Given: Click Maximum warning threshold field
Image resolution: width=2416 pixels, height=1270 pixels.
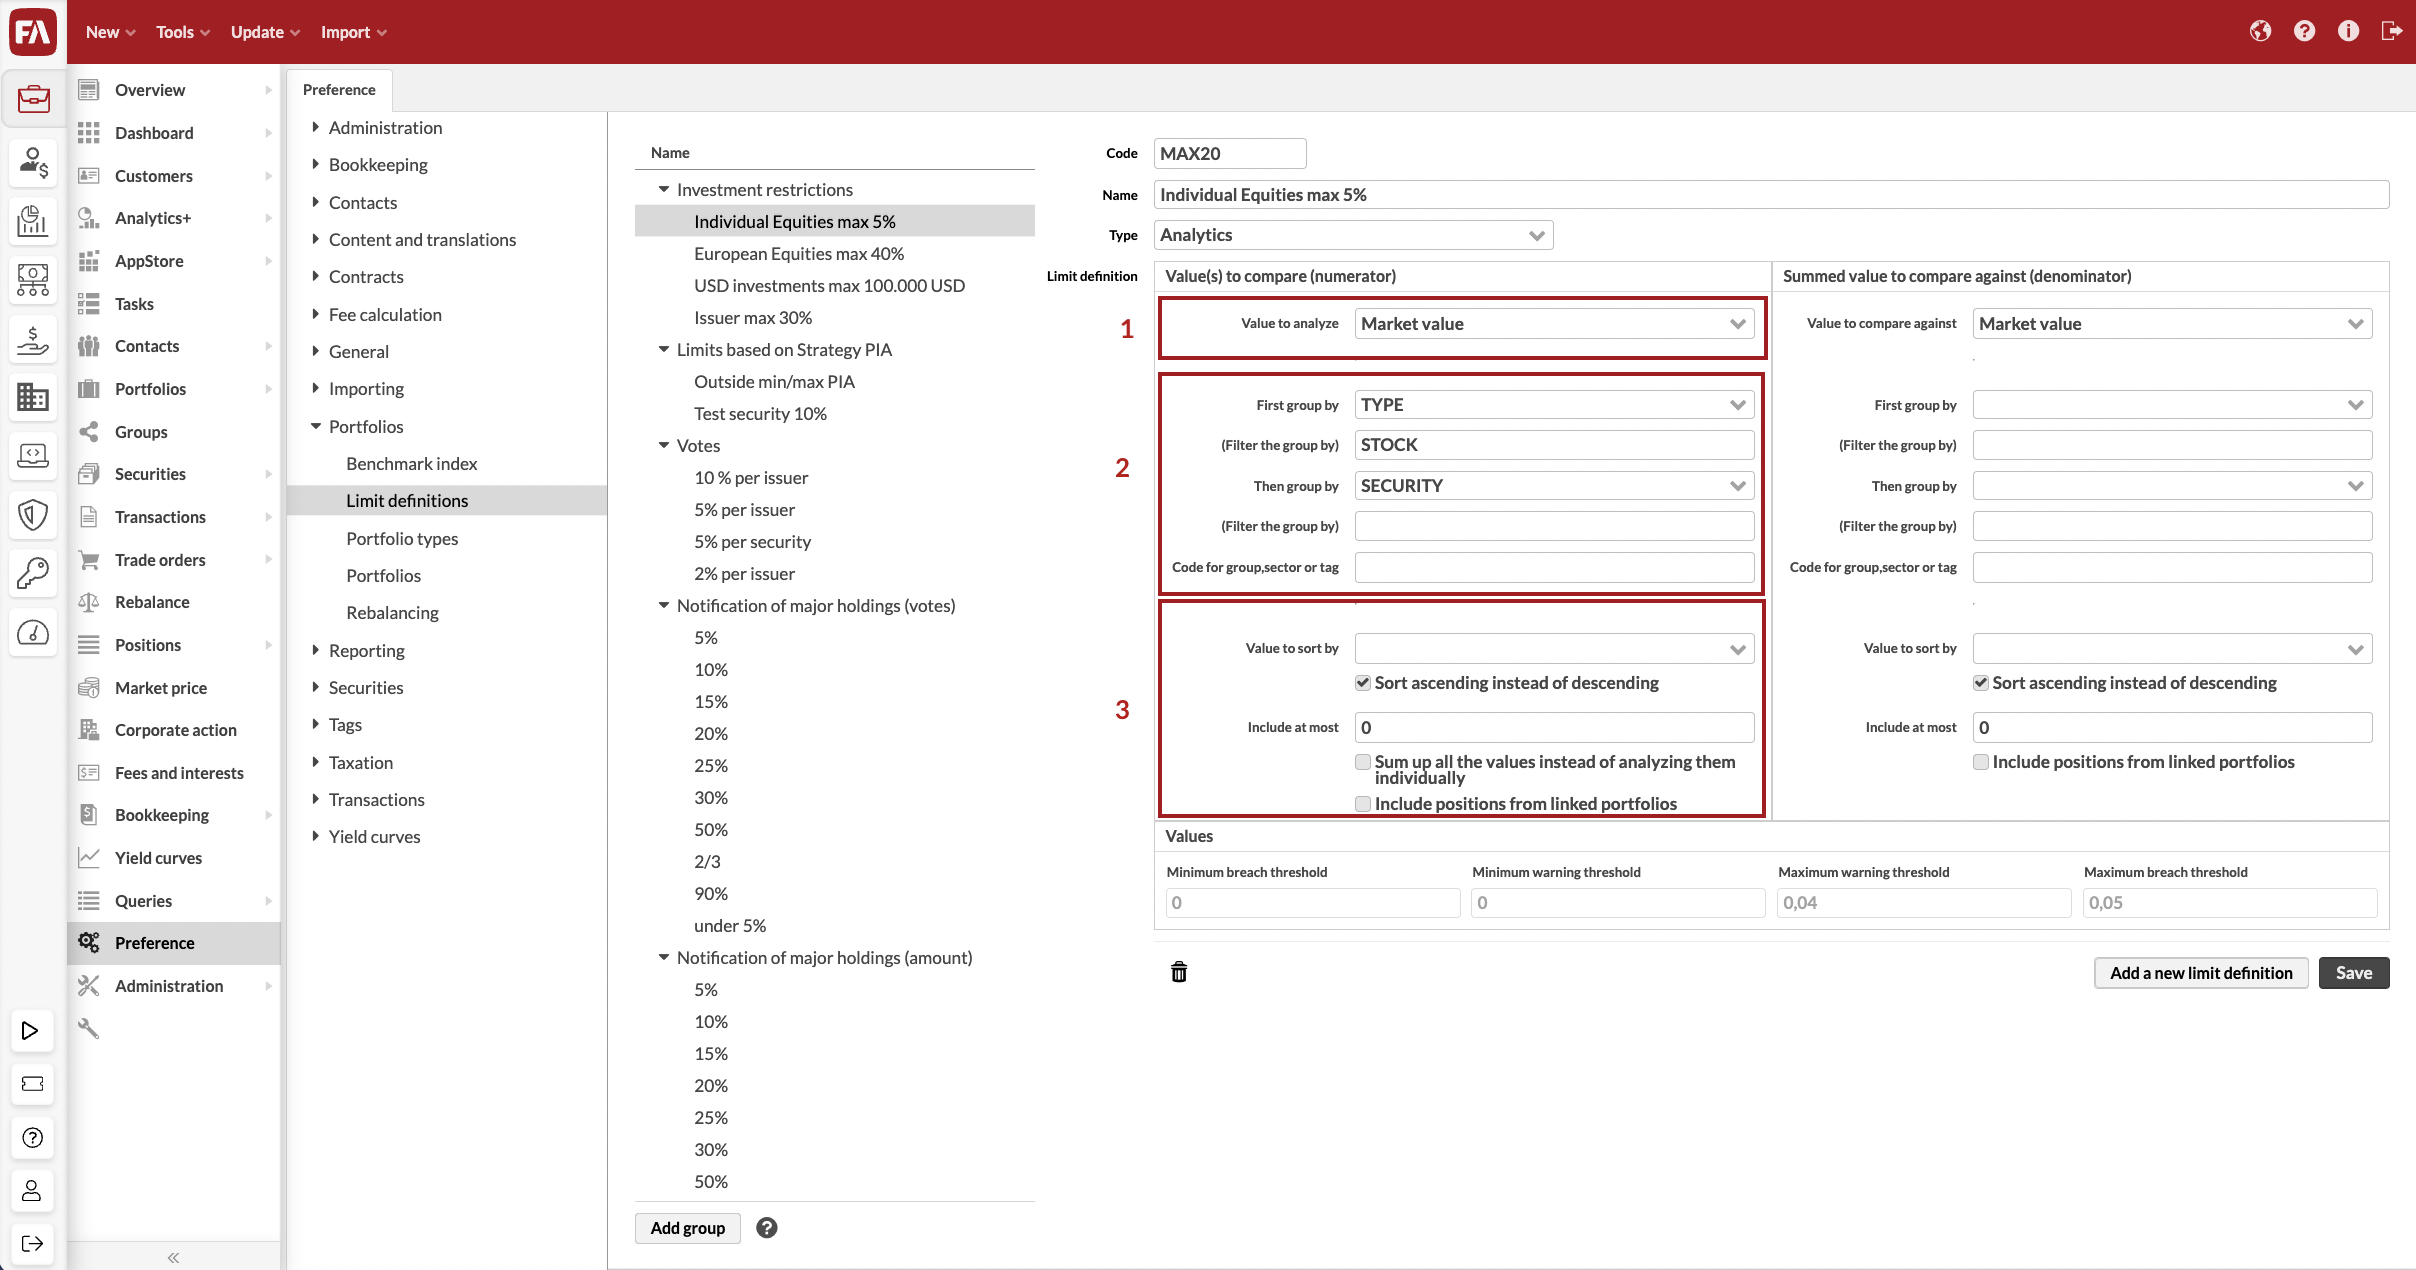Looking at the screenshot, I should pyautogui.click(x=1924, y=903).
